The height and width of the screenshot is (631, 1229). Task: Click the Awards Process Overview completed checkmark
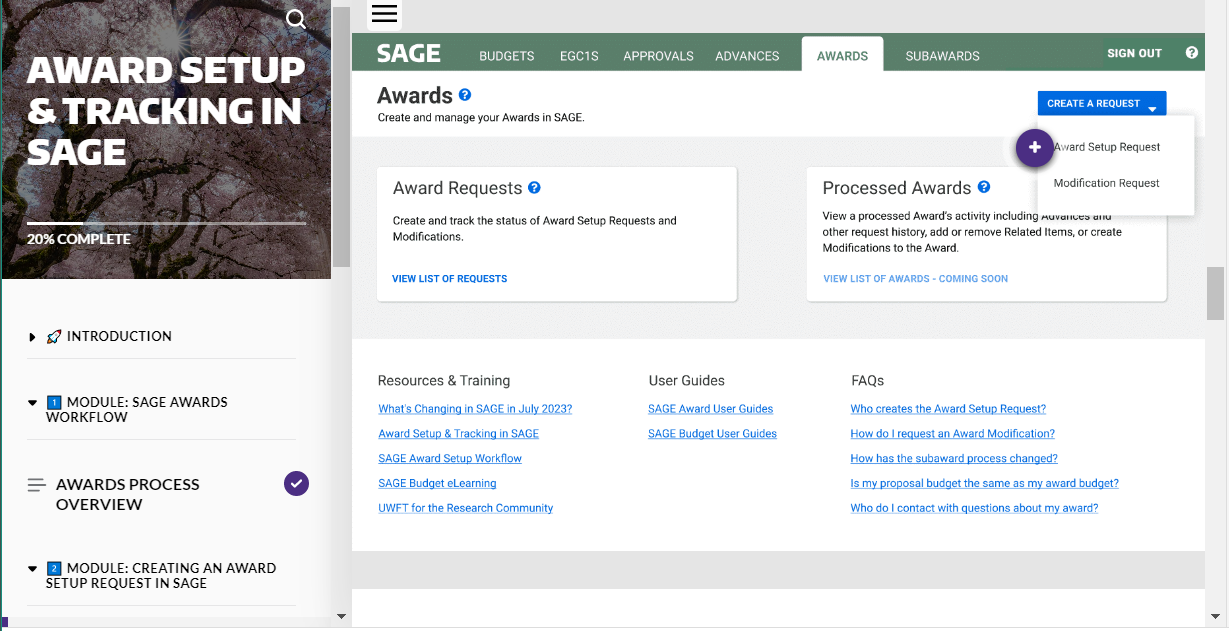[x=296, y=484]
